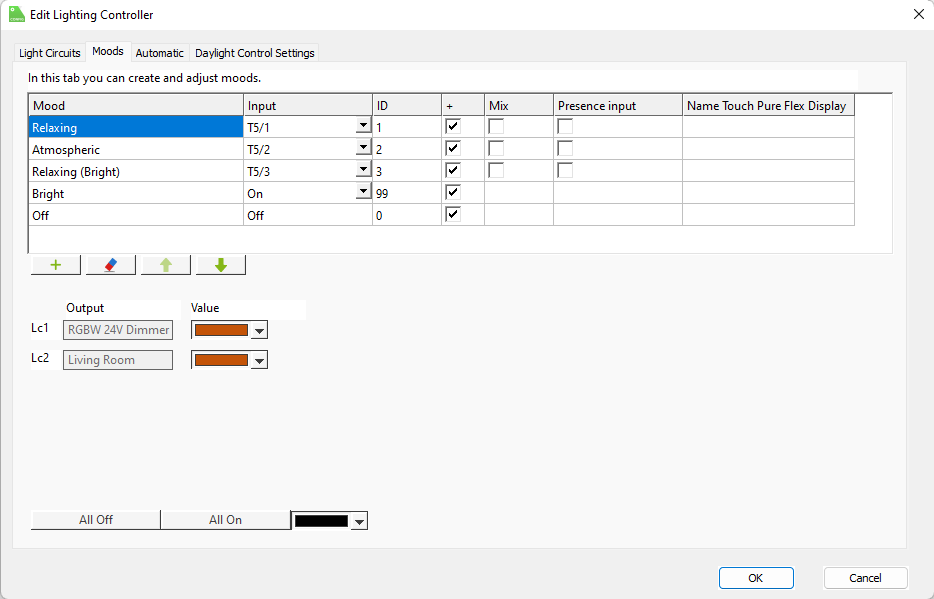The width and height of the screenshot is (934, 599).
Task: Click the green up arrow button
Action: pos(166,265)
